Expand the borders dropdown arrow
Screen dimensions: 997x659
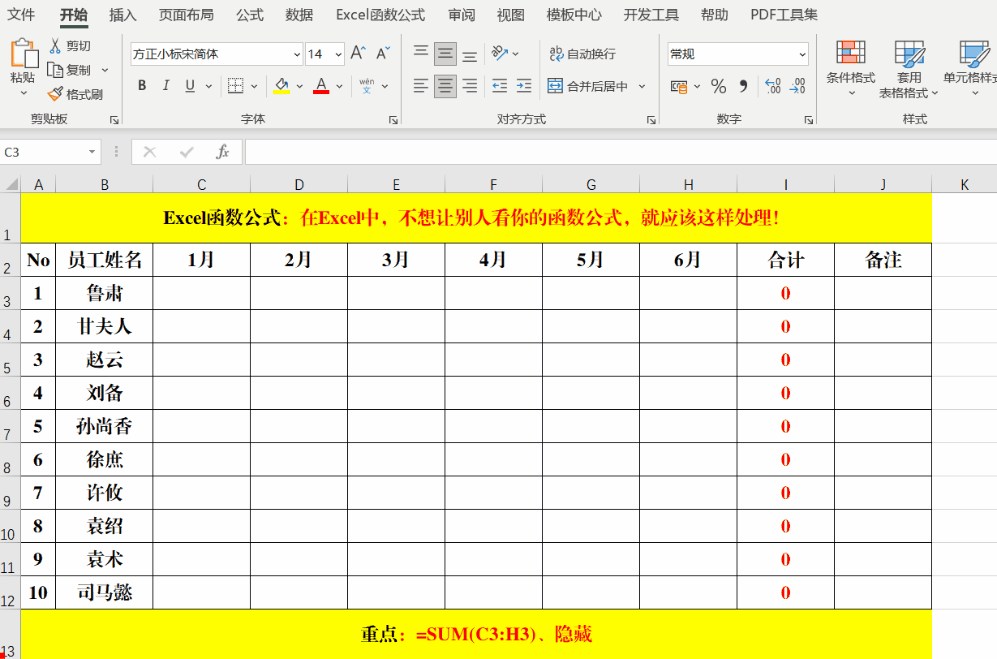click(x=254, y=86)
